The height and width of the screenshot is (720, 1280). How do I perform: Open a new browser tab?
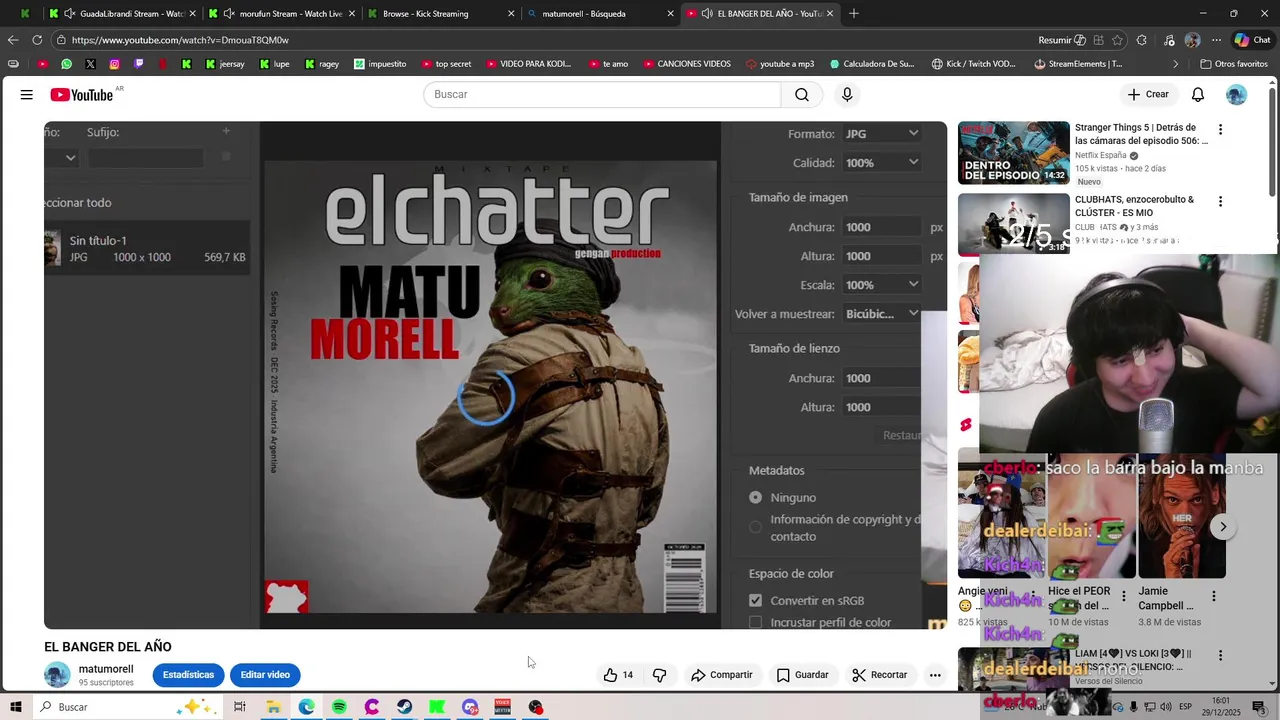854,14
